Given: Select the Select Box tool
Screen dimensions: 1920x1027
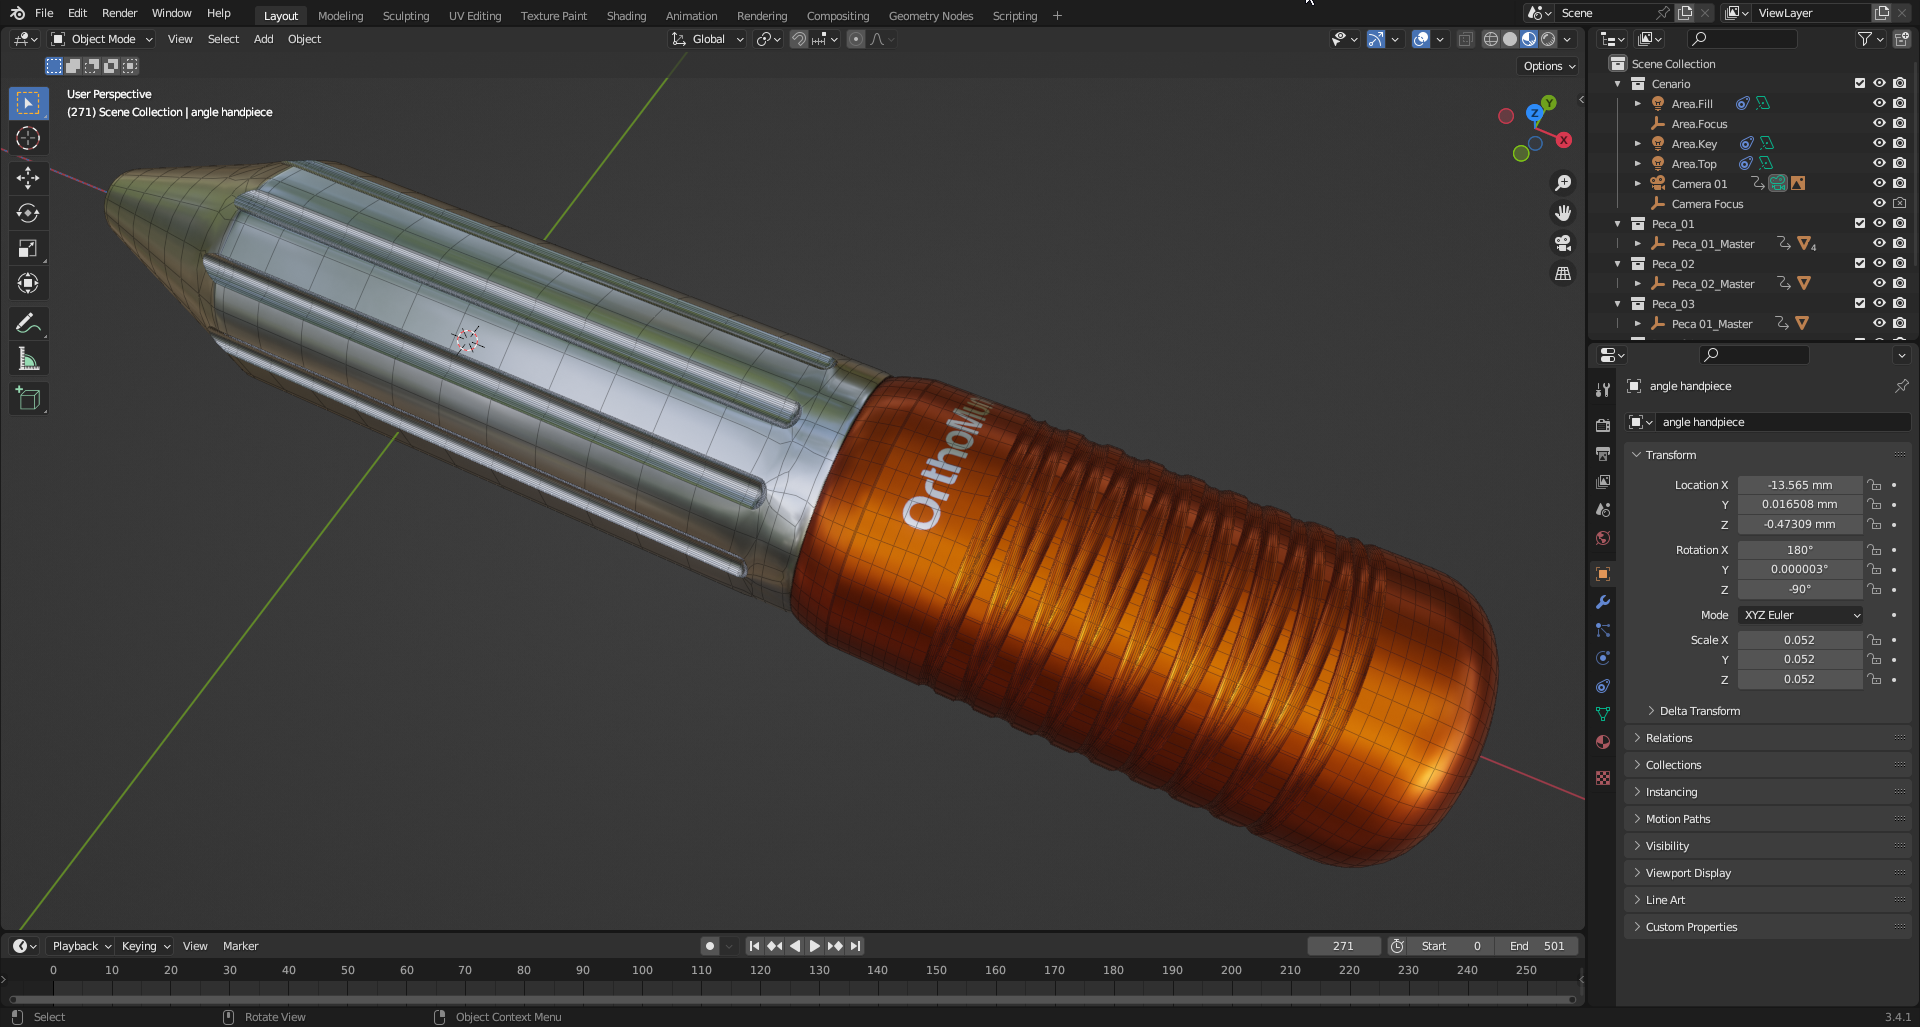Looking at the screenshot, I should [28, 103].
